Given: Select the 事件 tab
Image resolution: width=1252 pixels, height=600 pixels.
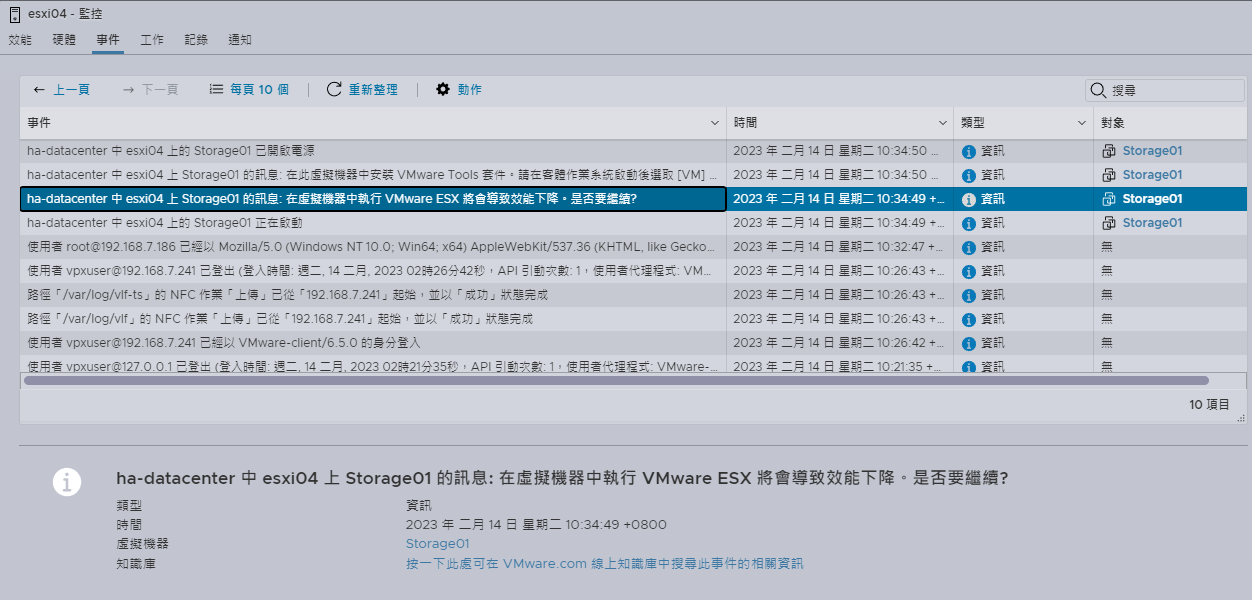Looking at the screenshot, I should 108,40.
